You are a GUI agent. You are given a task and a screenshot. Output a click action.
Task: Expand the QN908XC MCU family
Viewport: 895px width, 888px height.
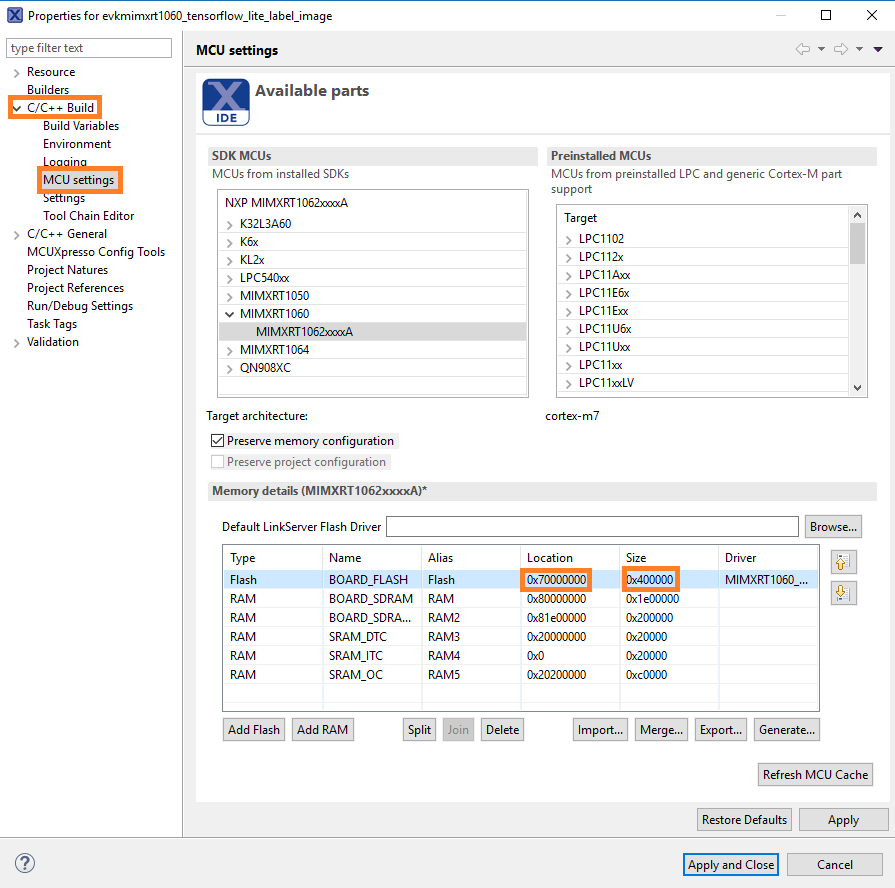(229, 369)
